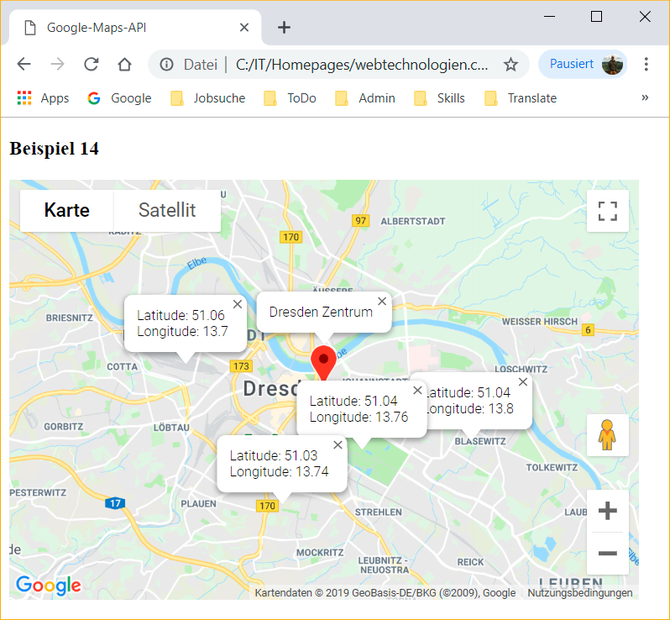Go back with the browser back arrow

(x=24, y=65)
